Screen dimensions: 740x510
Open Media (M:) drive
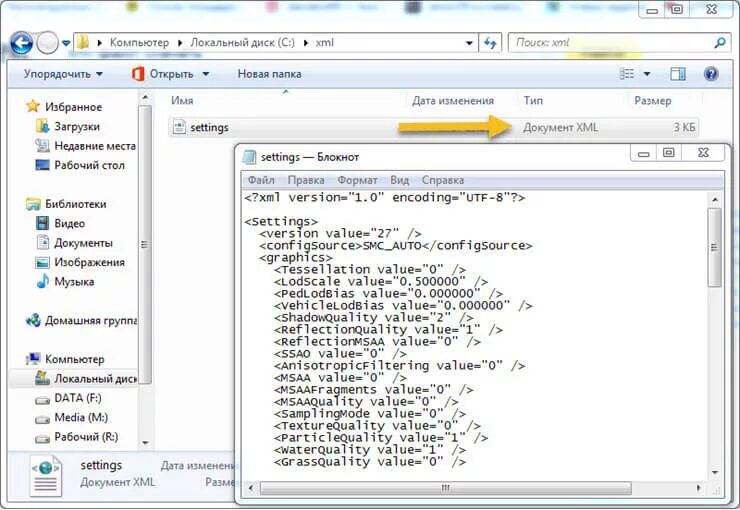81,418
